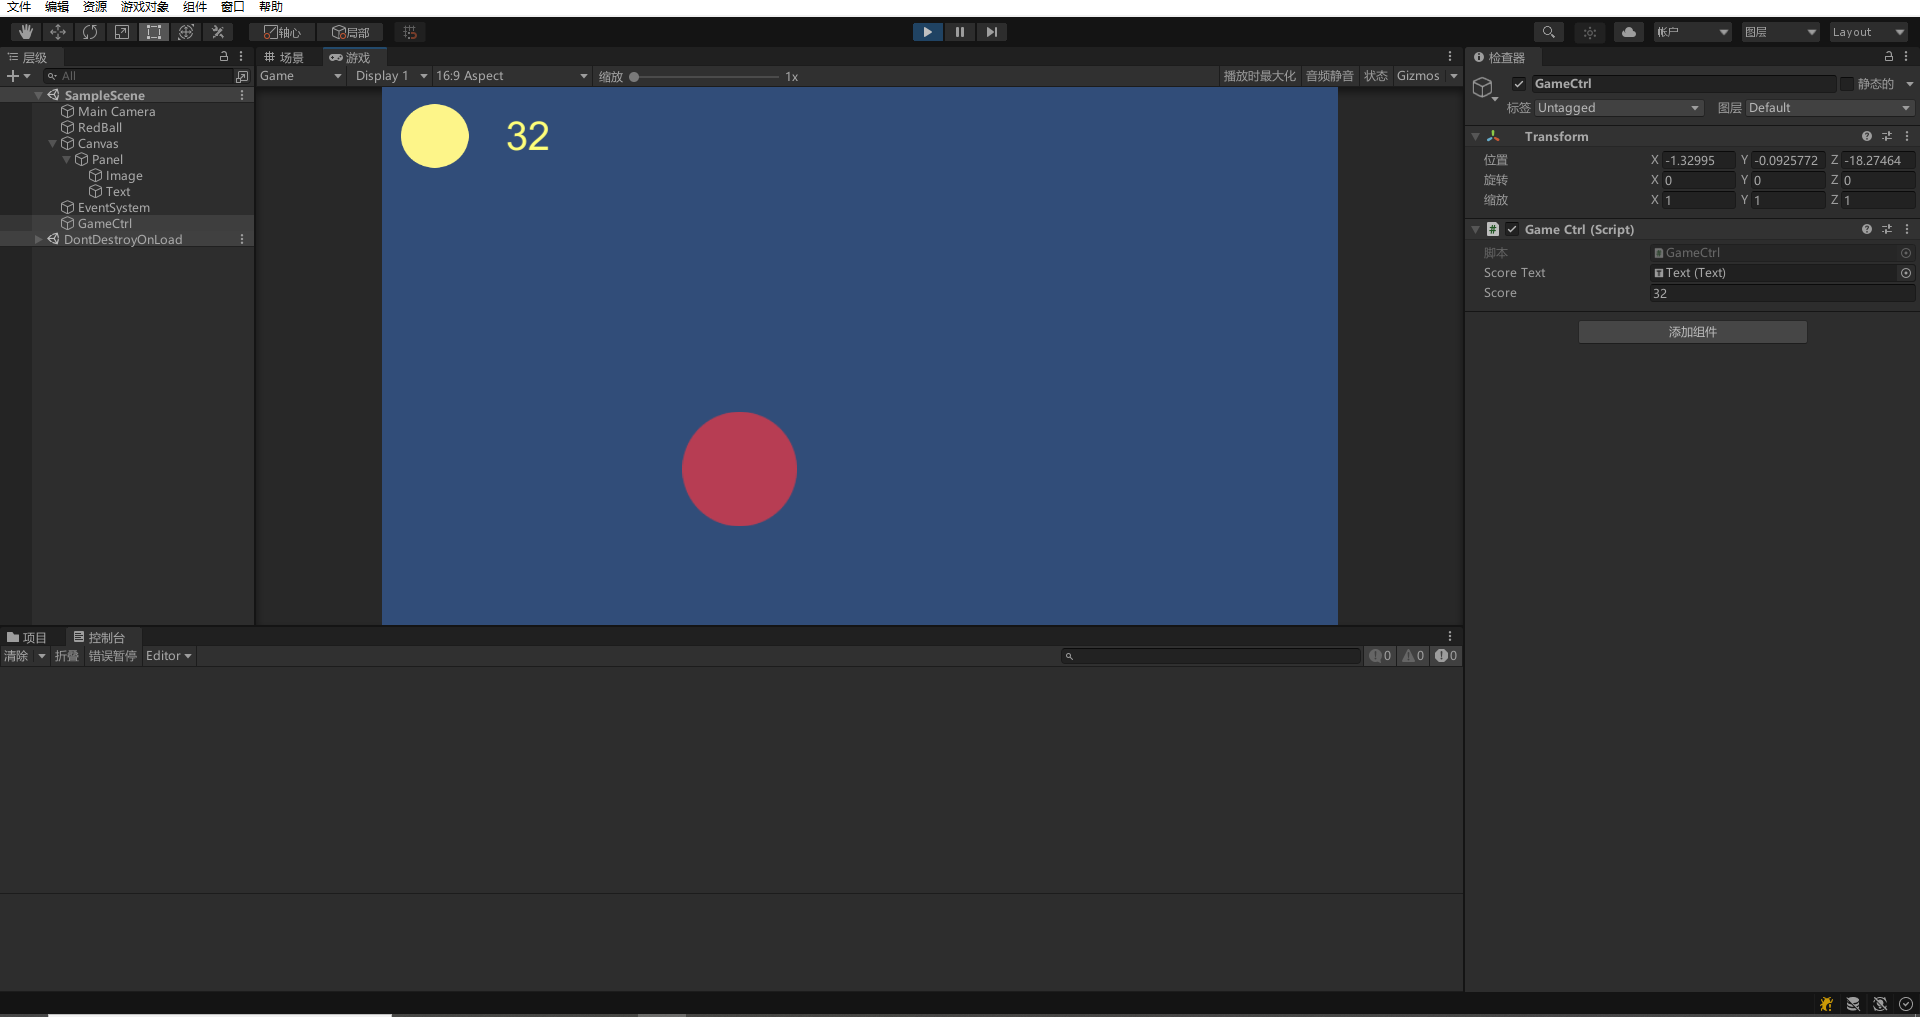Collapse the Transform component foldout
The image size is (1920, 1017).
[1475, 136]
